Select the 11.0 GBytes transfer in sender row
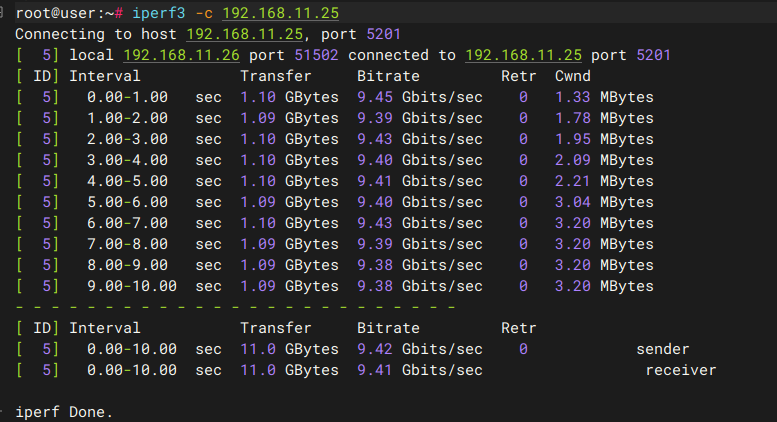This screenshot has width=777, height=422. pos(289,349)
